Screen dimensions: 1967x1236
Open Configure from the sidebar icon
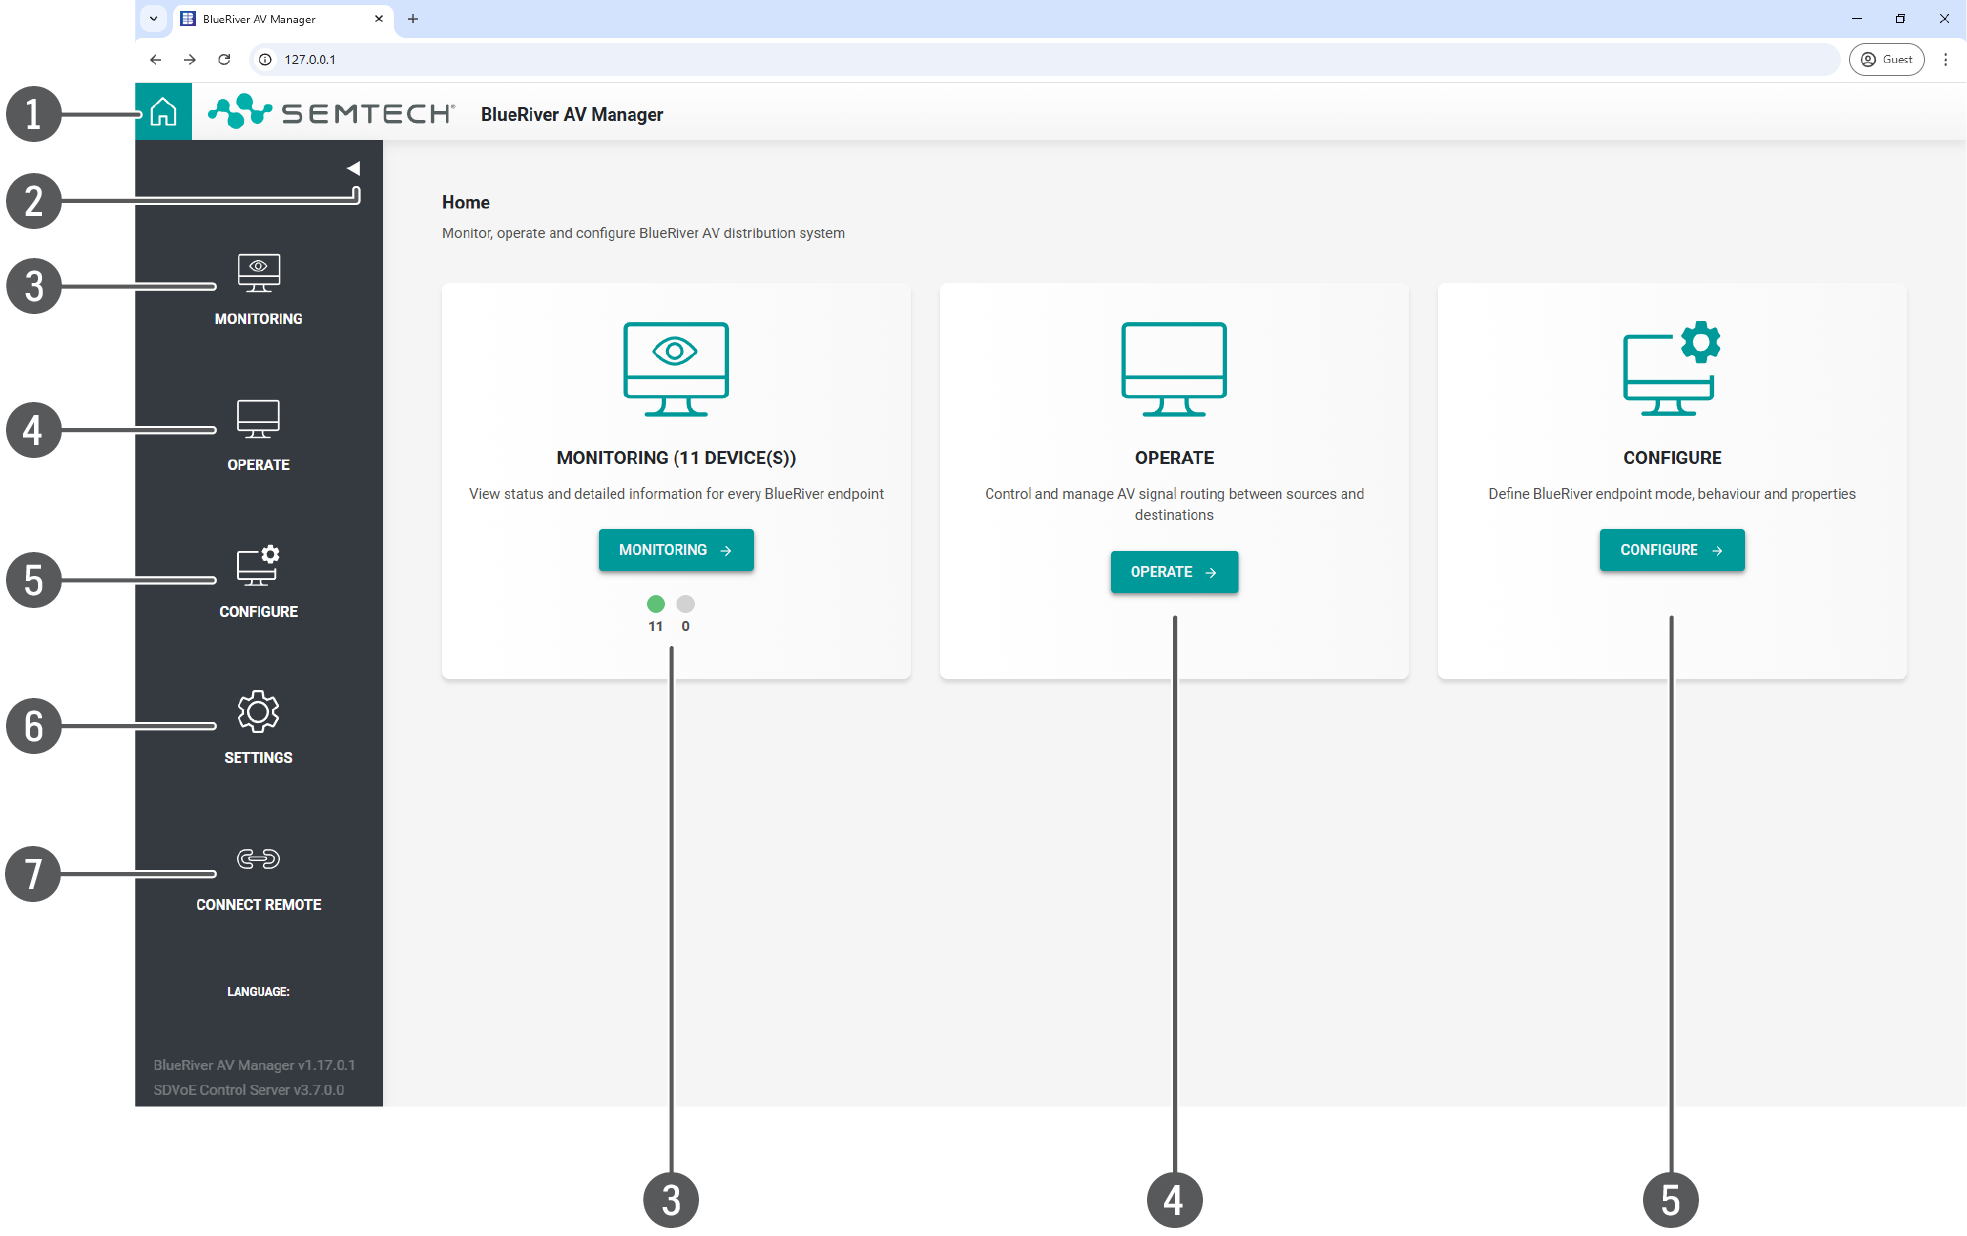(258, 565)
